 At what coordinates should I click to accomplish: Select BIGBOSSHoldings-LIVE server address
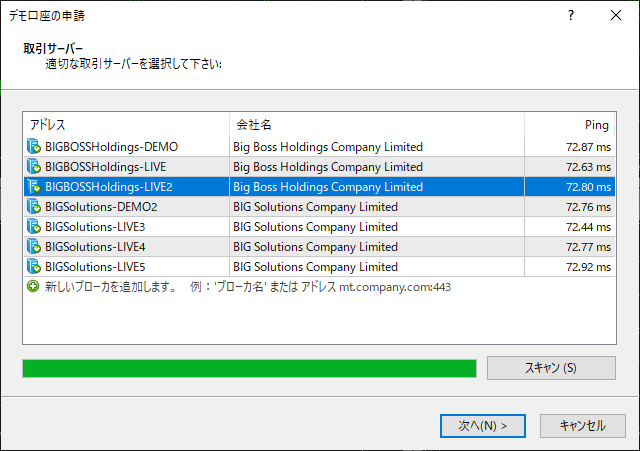105,167
